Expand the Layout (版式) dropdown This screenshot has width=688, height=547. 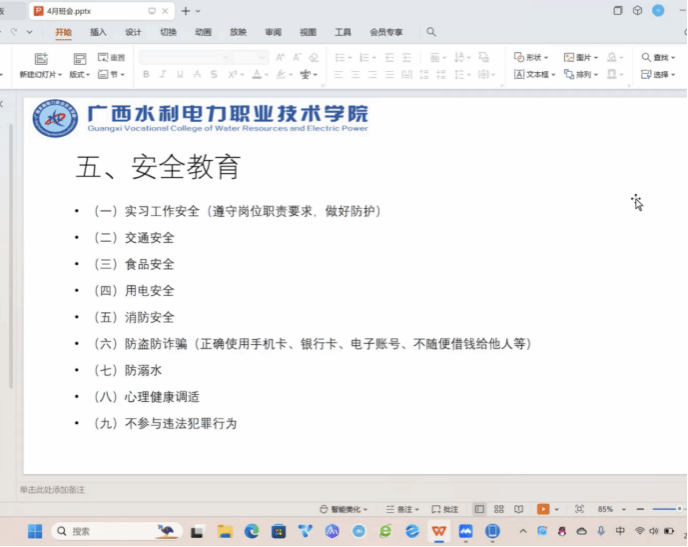pyautogui.click(x=79, y=75)
